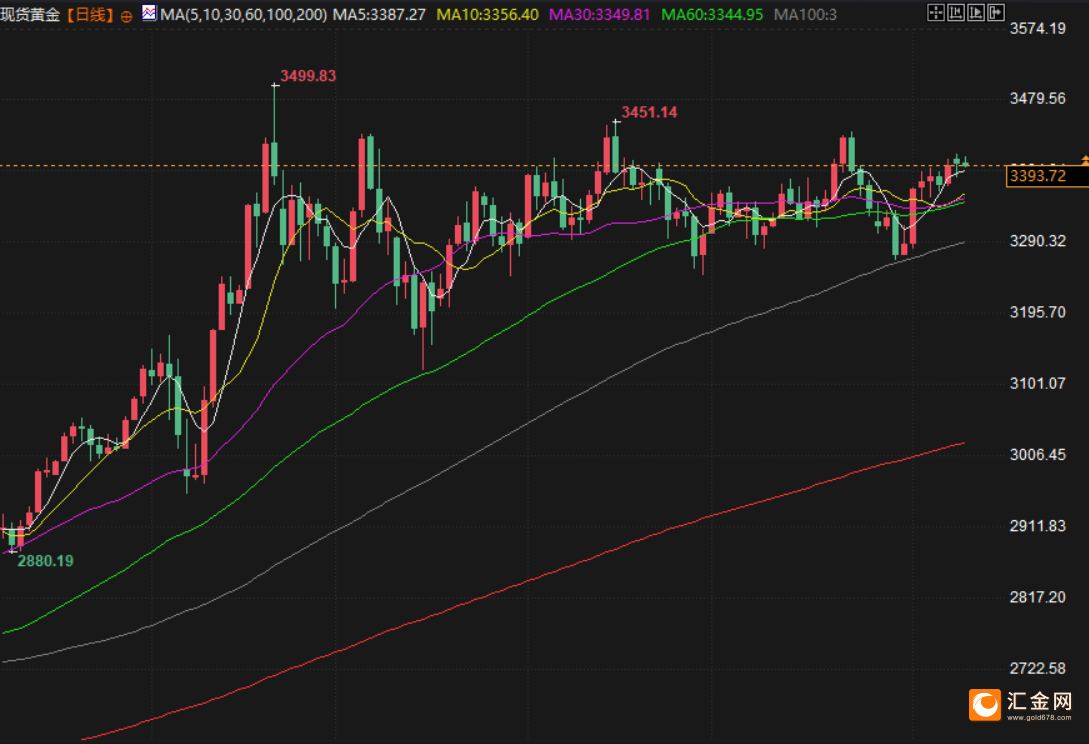Image resolution: width=1089 pixels, height=744 pixels.
Task: Click the small orange arrow marker at the right edge
Action: point(1084,160)
